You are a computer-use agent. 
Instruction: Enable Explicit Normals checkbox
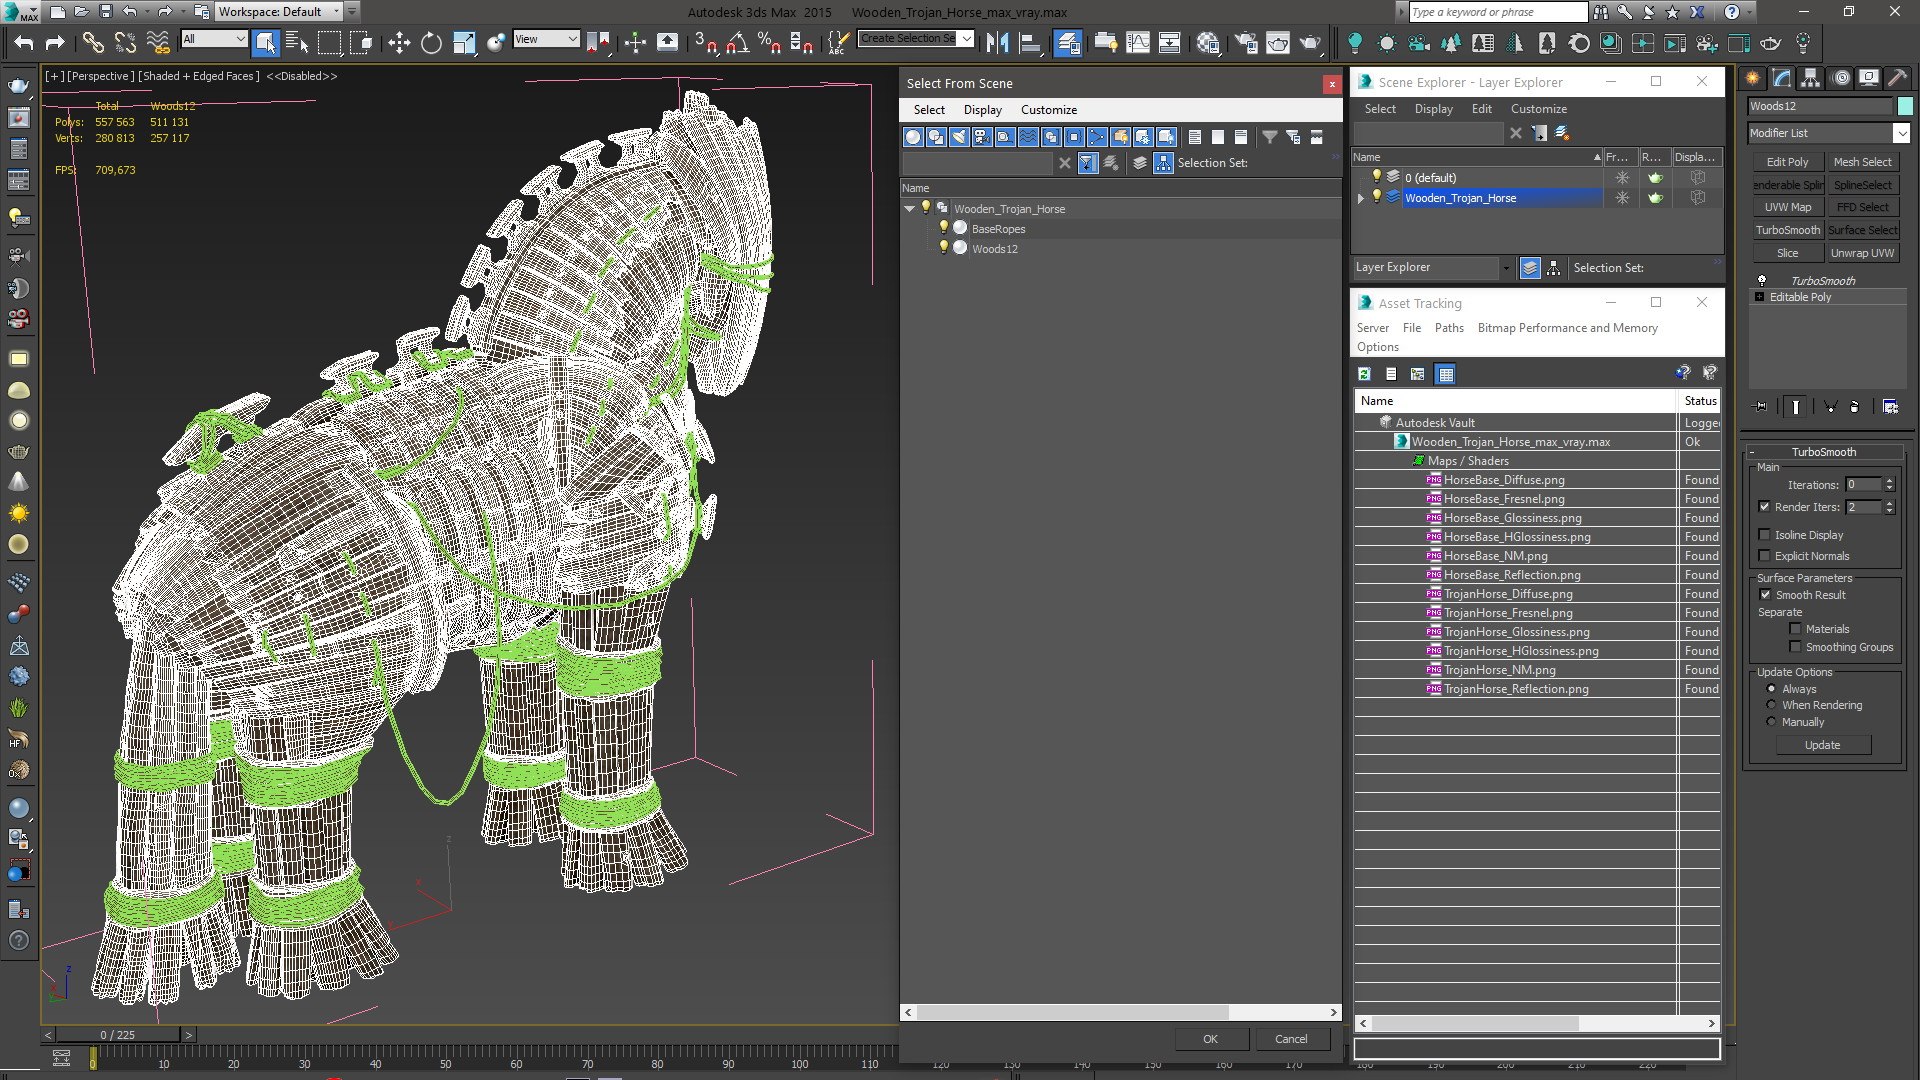[1764, 556]
